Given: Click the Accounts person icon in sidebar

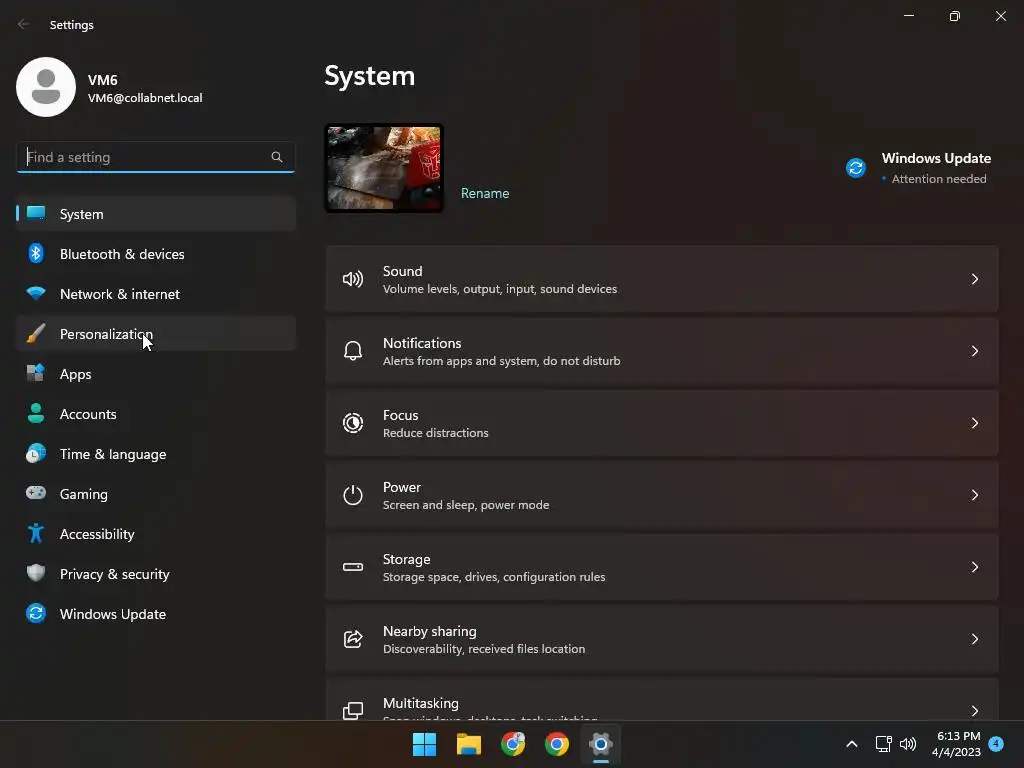Looking at the screenshot, I should [x=36, y=413].
